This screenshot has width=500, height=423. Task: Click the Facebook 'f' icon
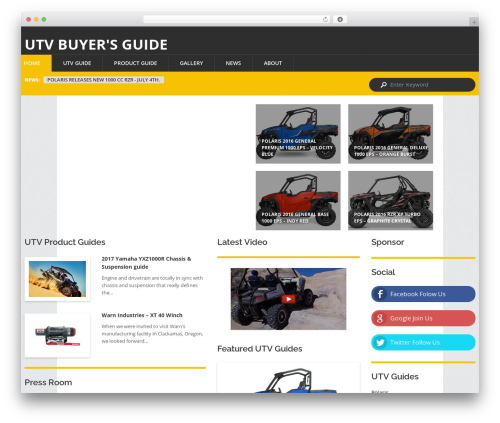[x=380, y=294]
